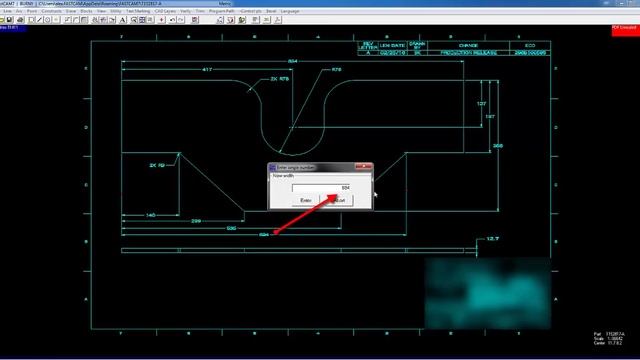Click the '299' dimension text
Screen dimensions: 640x360
click(196, 221)
